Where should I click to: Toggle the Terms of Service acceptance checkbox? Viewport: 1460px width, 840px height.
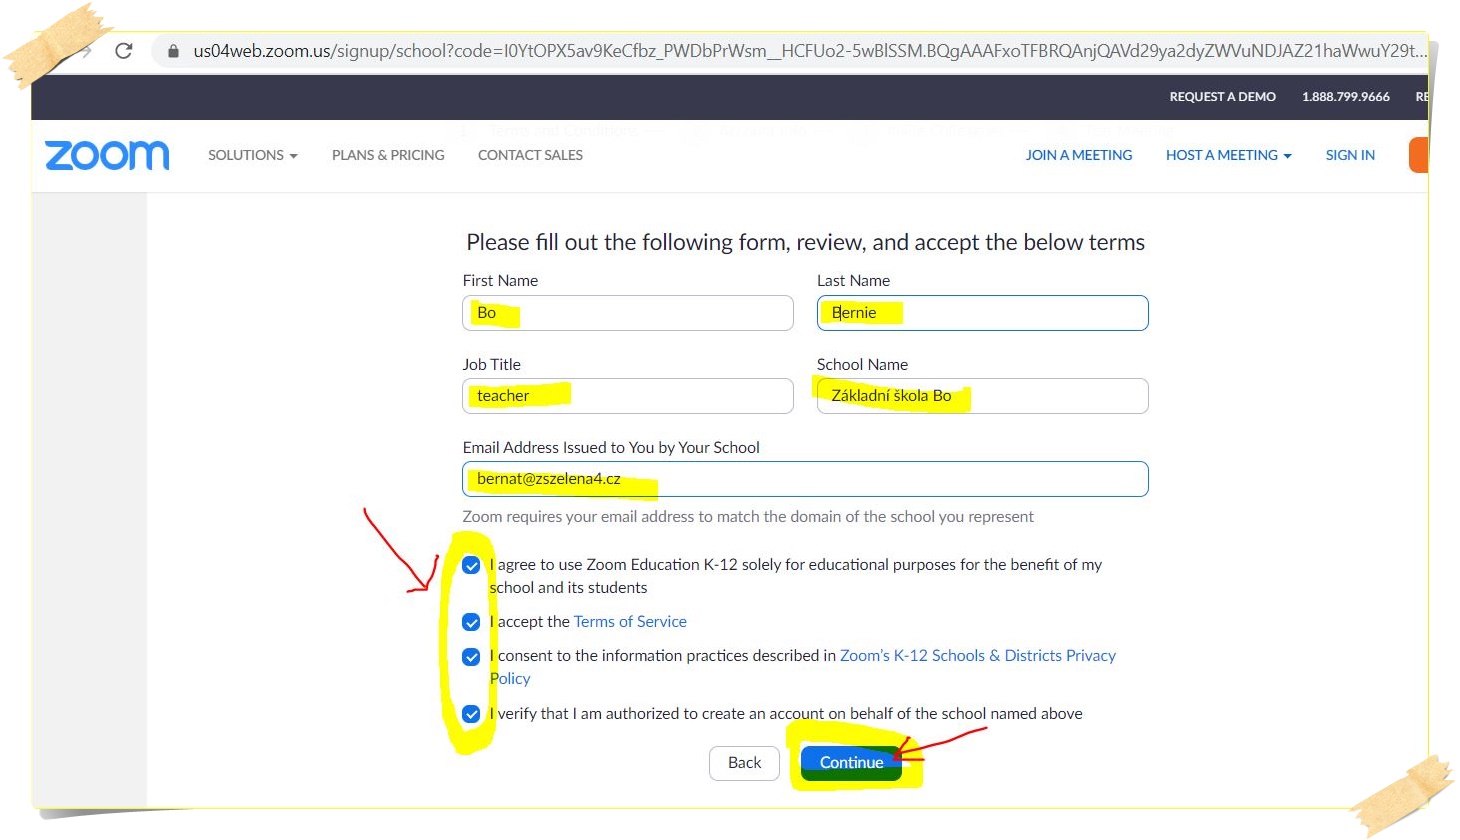point(471,623)
